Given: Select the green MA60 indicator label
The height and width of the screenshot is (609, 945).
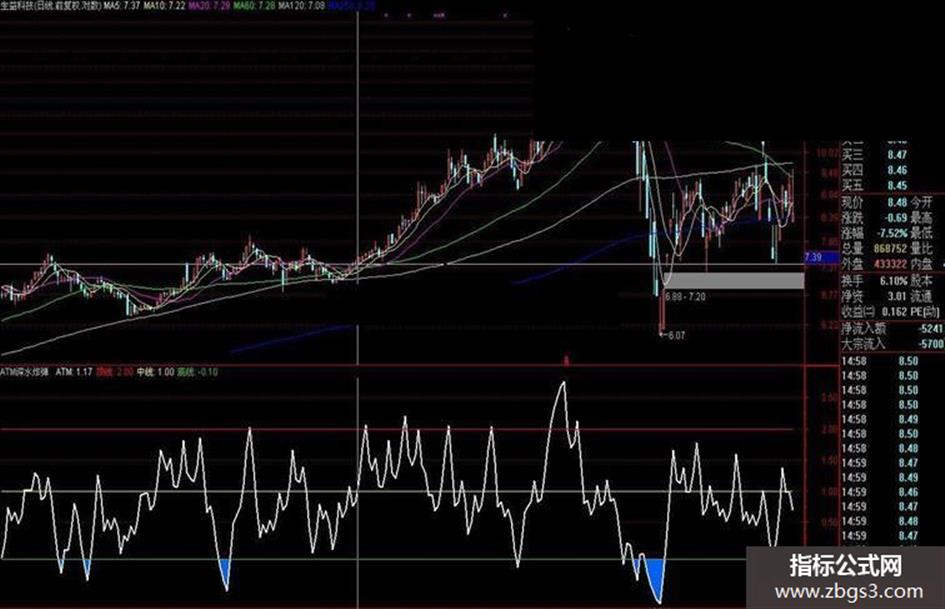Looking at the screenshot, I should 254,5.
